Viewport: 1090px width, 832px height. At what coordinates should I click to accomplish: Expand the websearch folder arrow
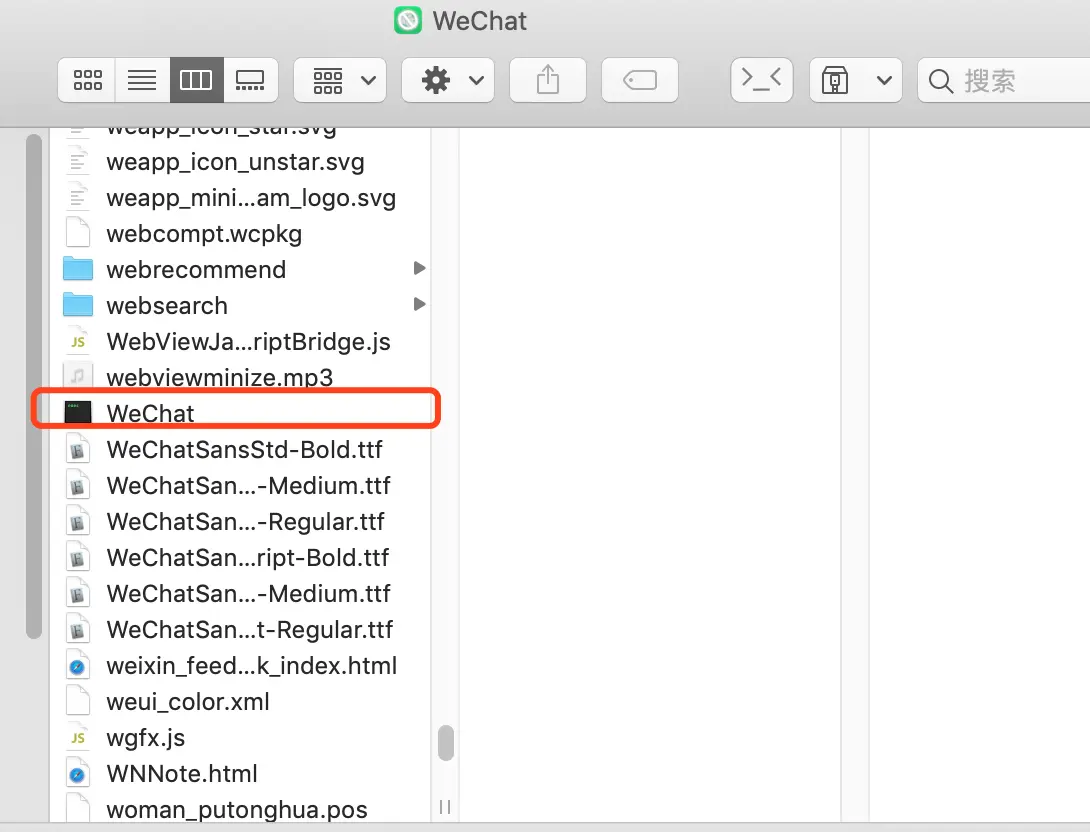(x=419, y=304)
